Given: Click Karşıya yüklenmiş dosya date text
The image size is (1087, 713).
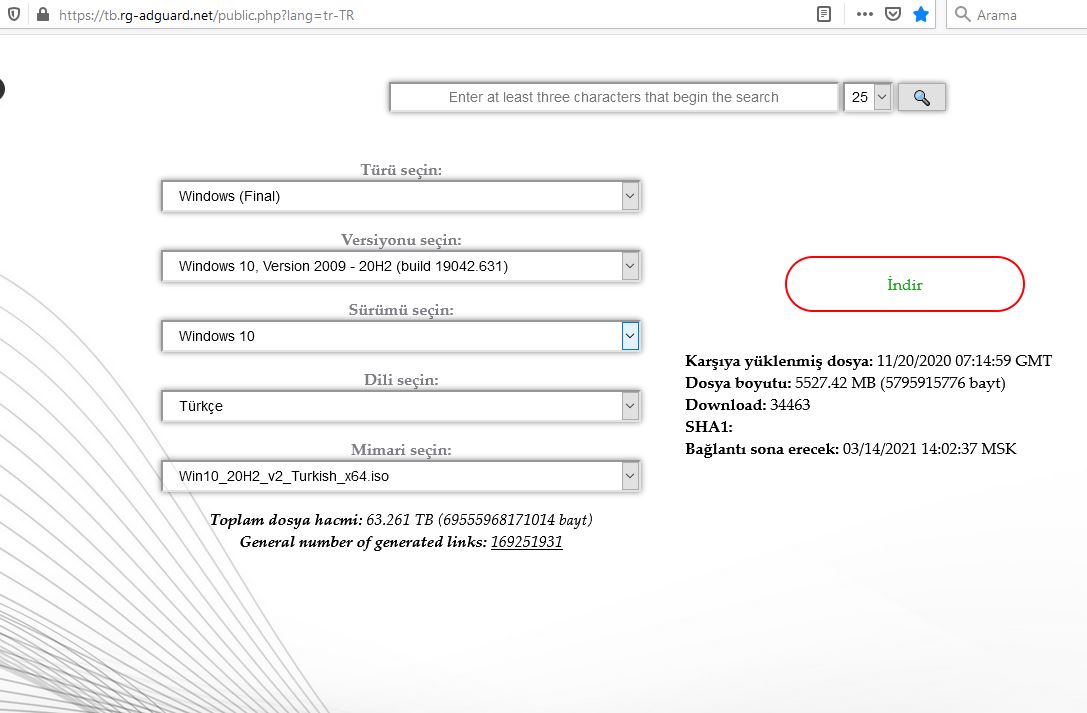Looking at the screenshot, I should click(x=868, y=361).
